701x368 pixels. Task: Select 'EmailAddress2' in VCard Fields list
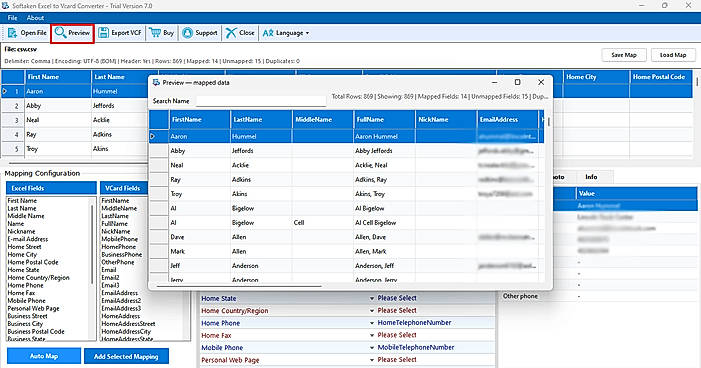121,300
